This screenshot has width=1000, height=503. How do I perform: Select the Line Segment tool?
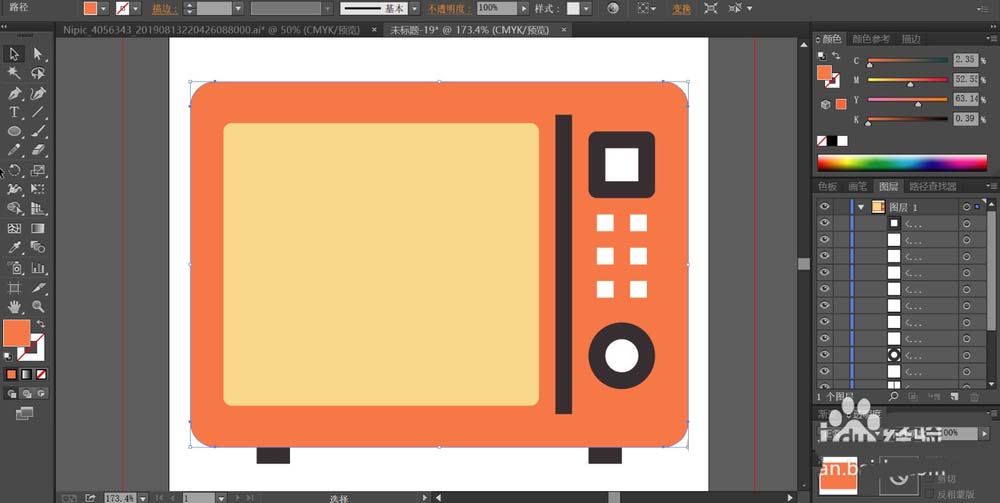38,112
